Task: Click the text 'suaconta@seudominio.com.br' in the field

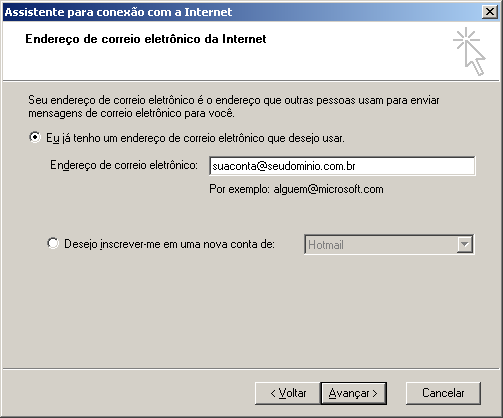Action: (284, 166)
